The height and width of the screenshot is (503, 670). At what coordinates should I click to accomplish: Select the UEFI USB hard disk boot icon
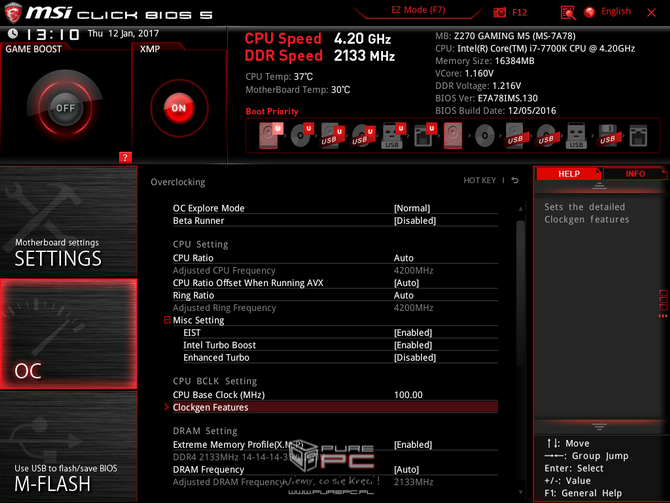point(332,135)
